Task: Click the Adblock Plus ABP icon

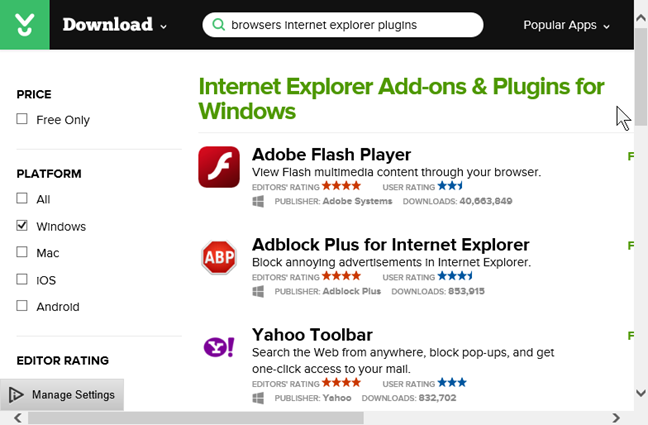Action: click(x=218, y=257)
